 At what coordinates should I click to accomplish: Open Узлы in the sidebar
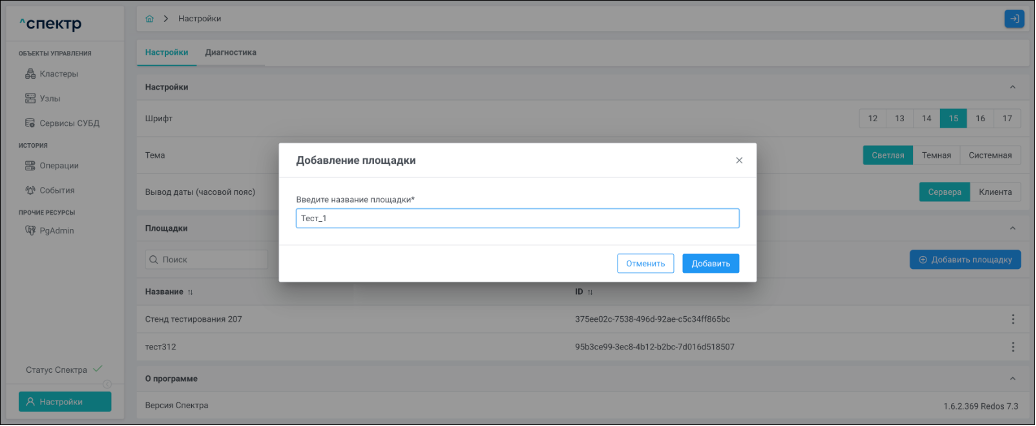[x=49, y=98]
